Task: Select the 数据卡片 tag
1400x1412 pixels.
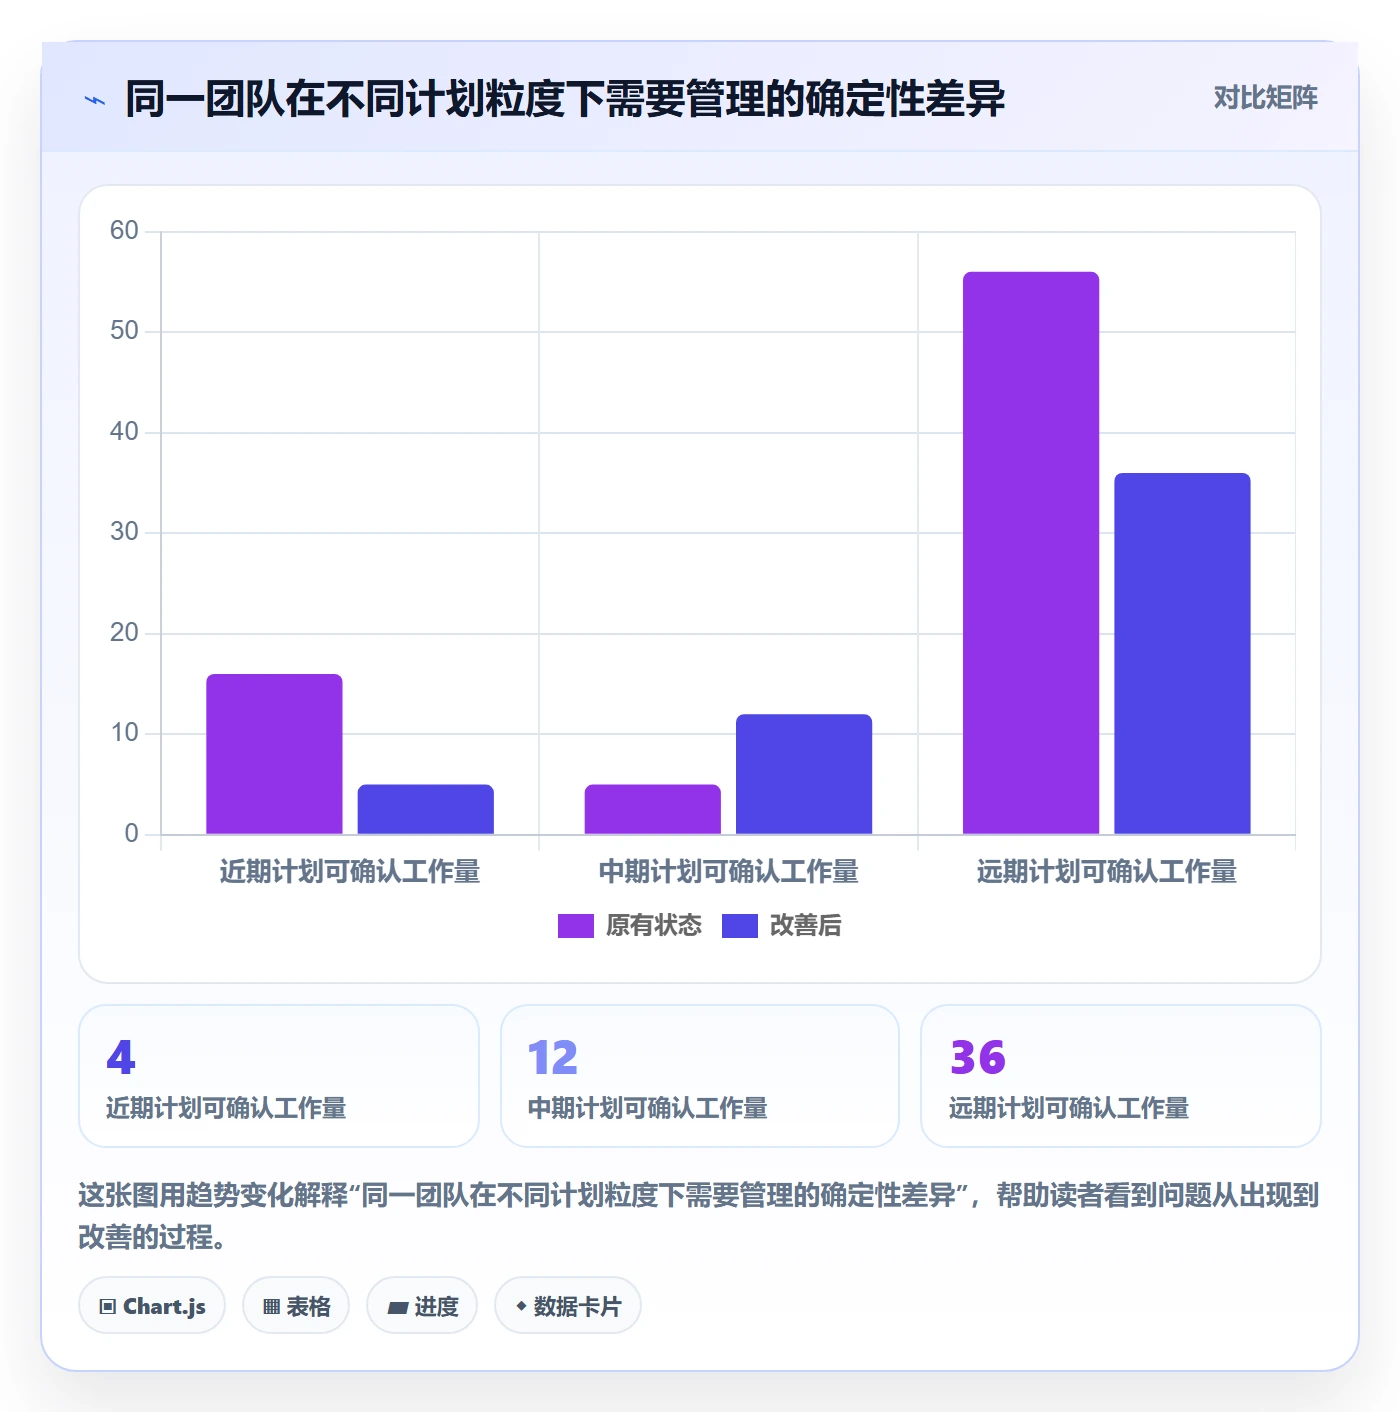Action: [568, 1306]
